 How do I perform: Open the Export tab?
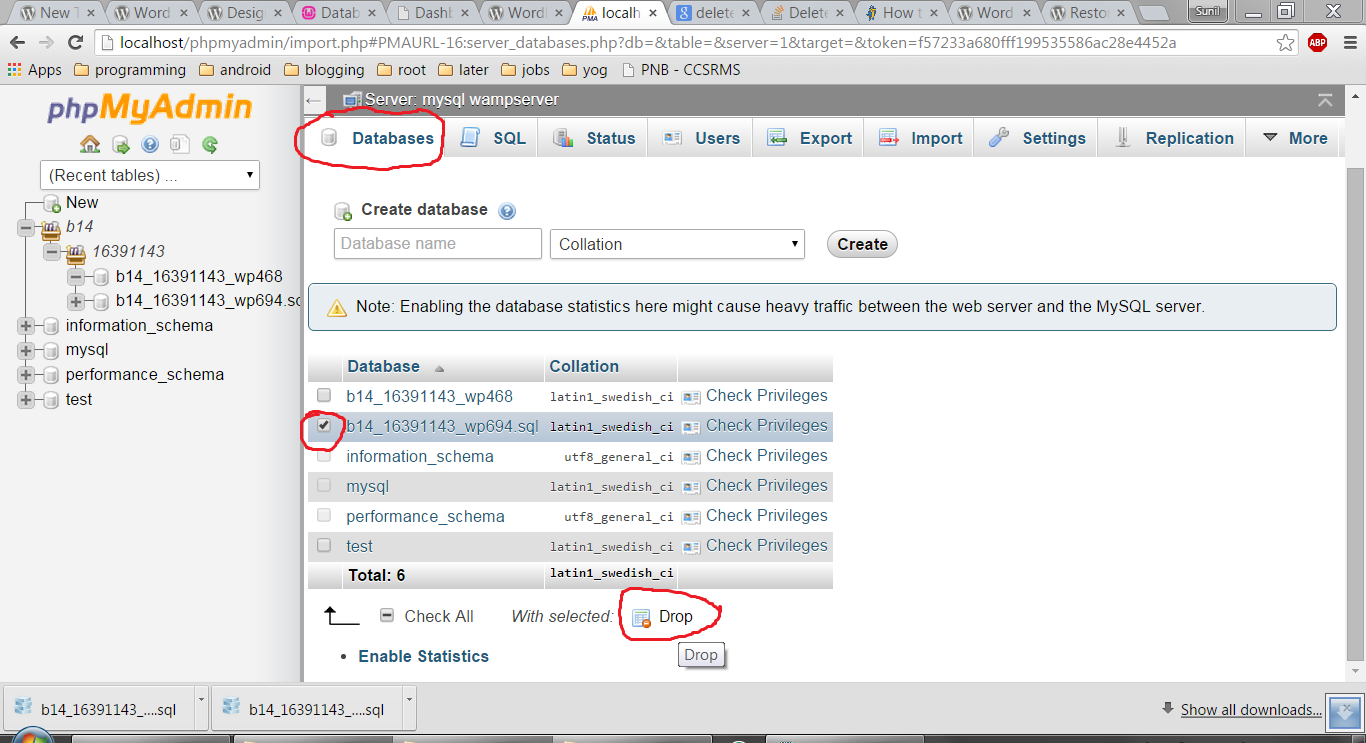[x=810, y=138]
